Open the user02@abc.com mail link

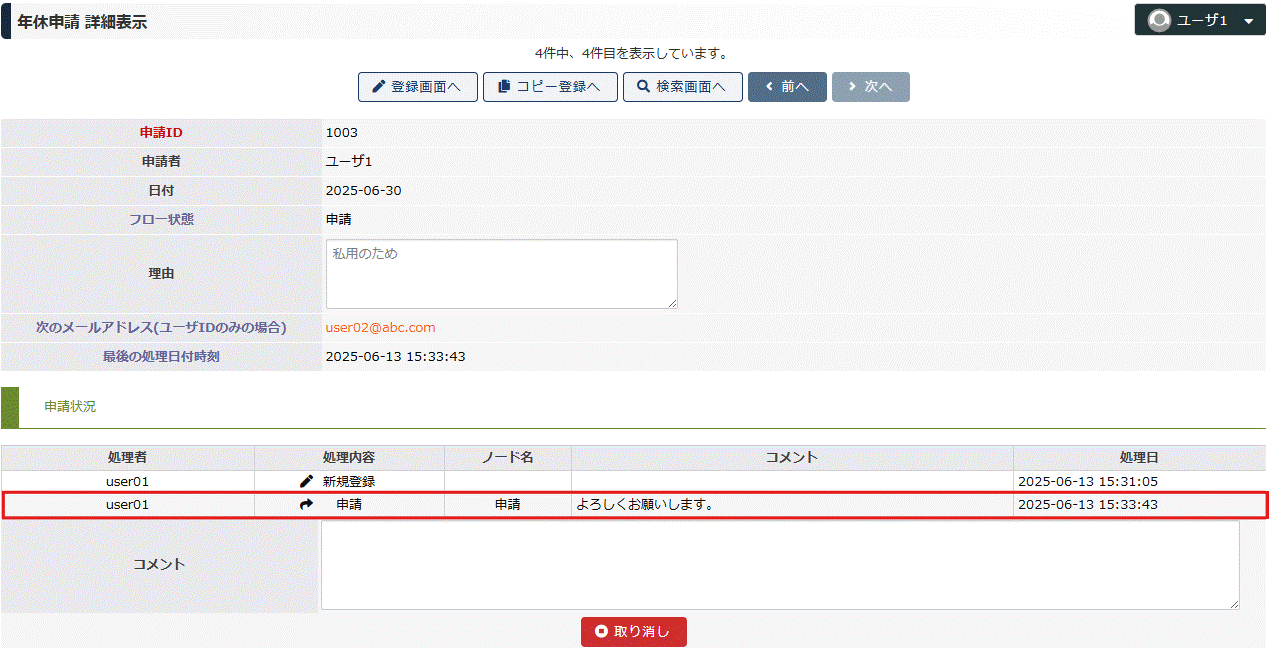(x=381, y=328)
